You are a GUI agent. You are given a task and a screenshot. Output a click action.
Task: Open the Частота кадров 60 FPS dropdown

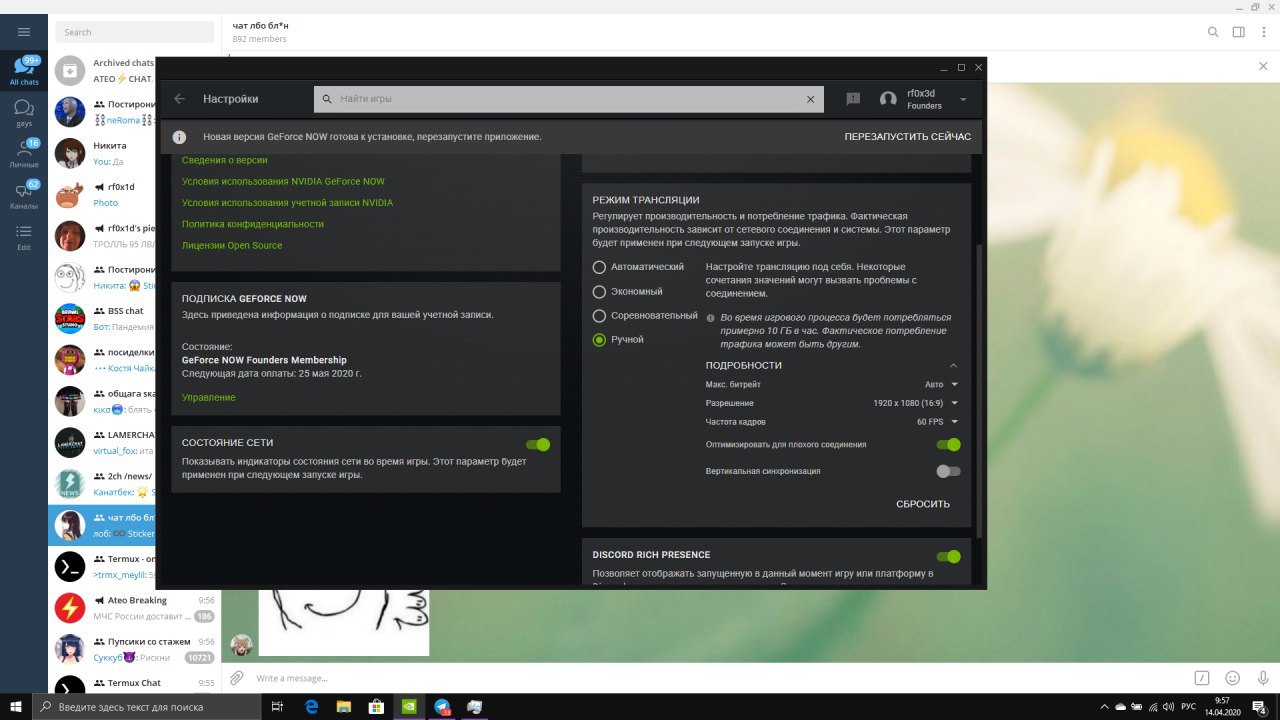click(938, 422)
